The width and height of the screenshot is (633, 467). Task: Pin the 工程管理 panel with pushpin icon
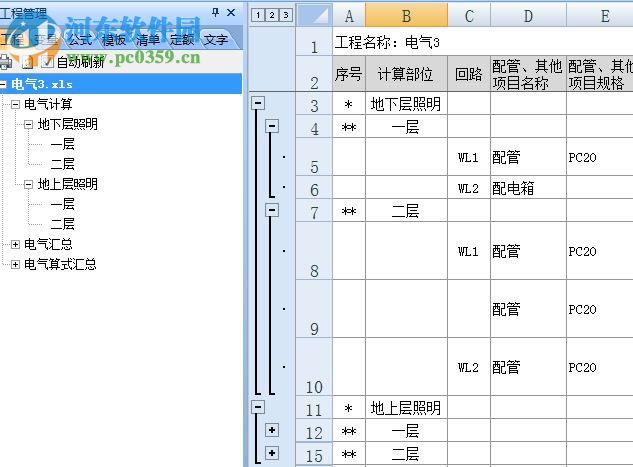(216, 13)
